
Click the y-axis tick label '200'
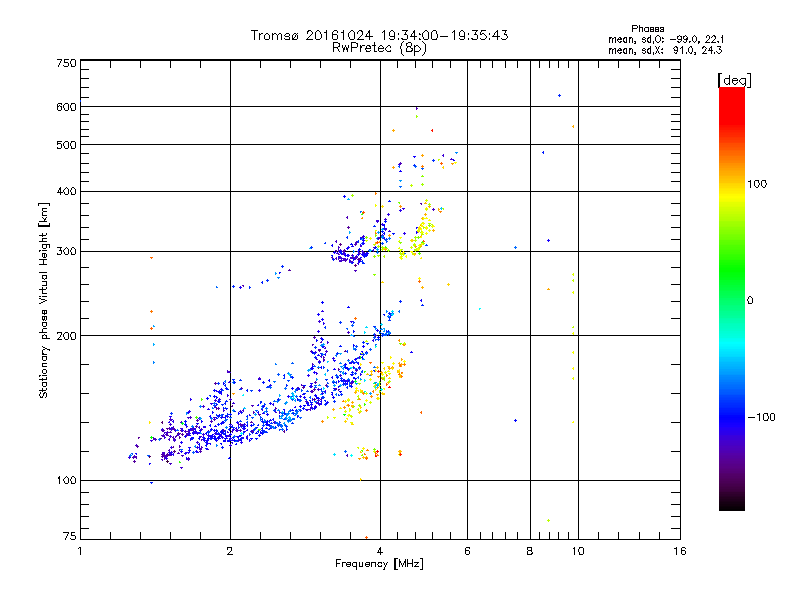67,336
